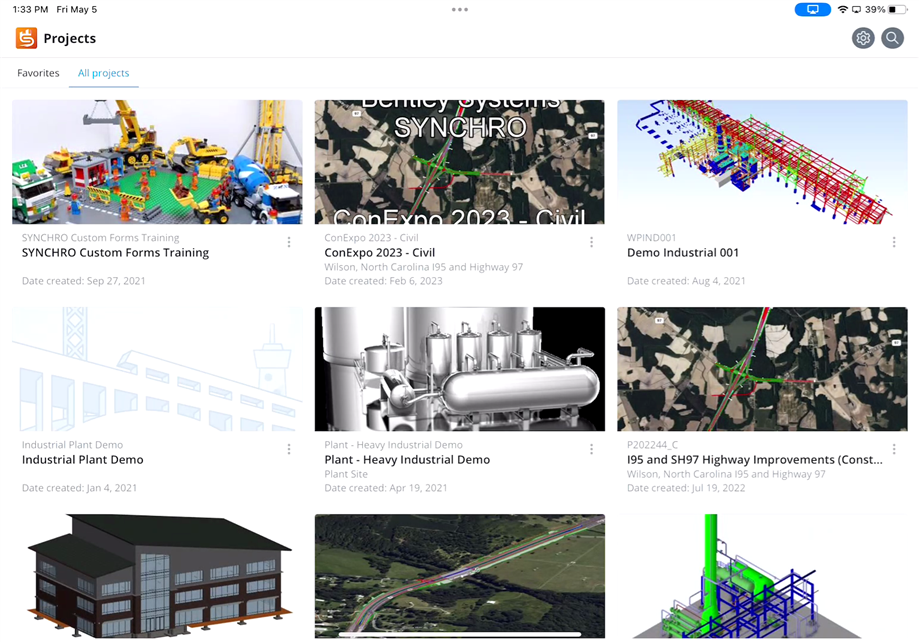Open more options for Industrial Plant Demo

pyautogui.click(x=289, y=449)
